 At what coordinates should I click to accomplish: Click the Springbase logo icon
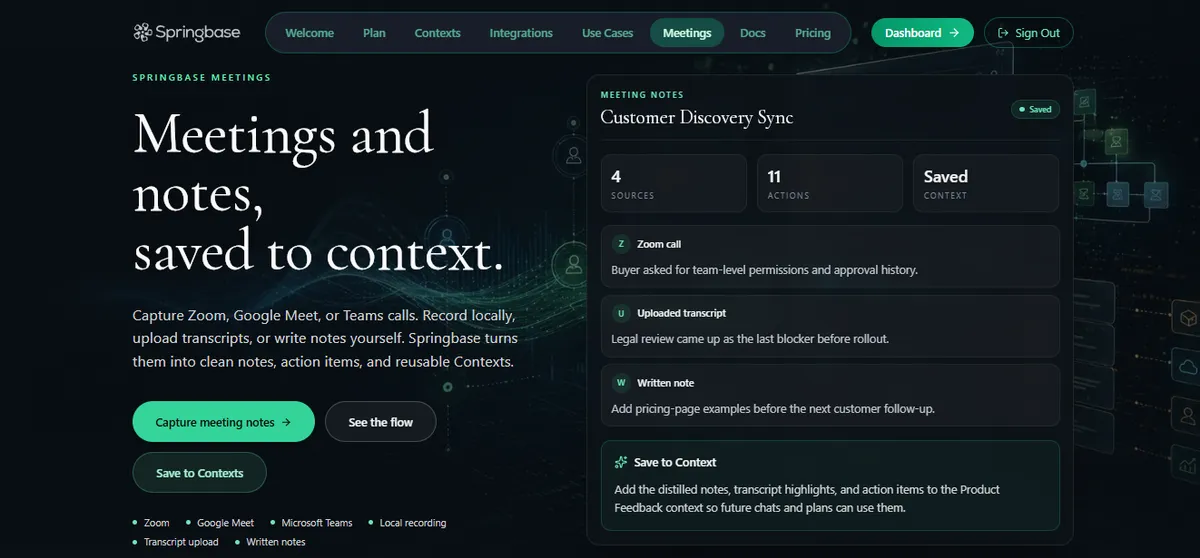(143, 33)
